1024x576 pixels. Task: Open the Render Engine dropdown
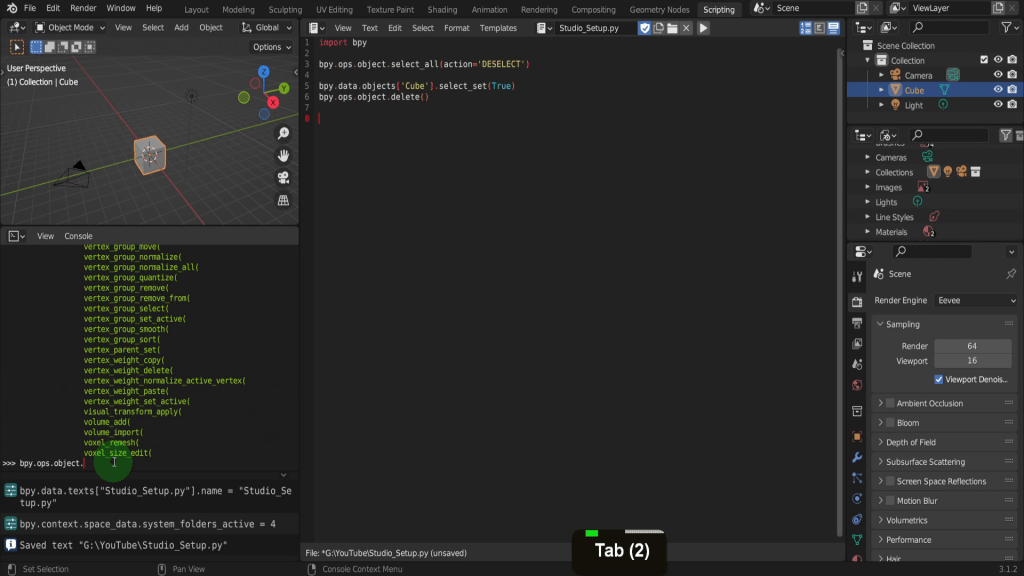coord(975,300)
